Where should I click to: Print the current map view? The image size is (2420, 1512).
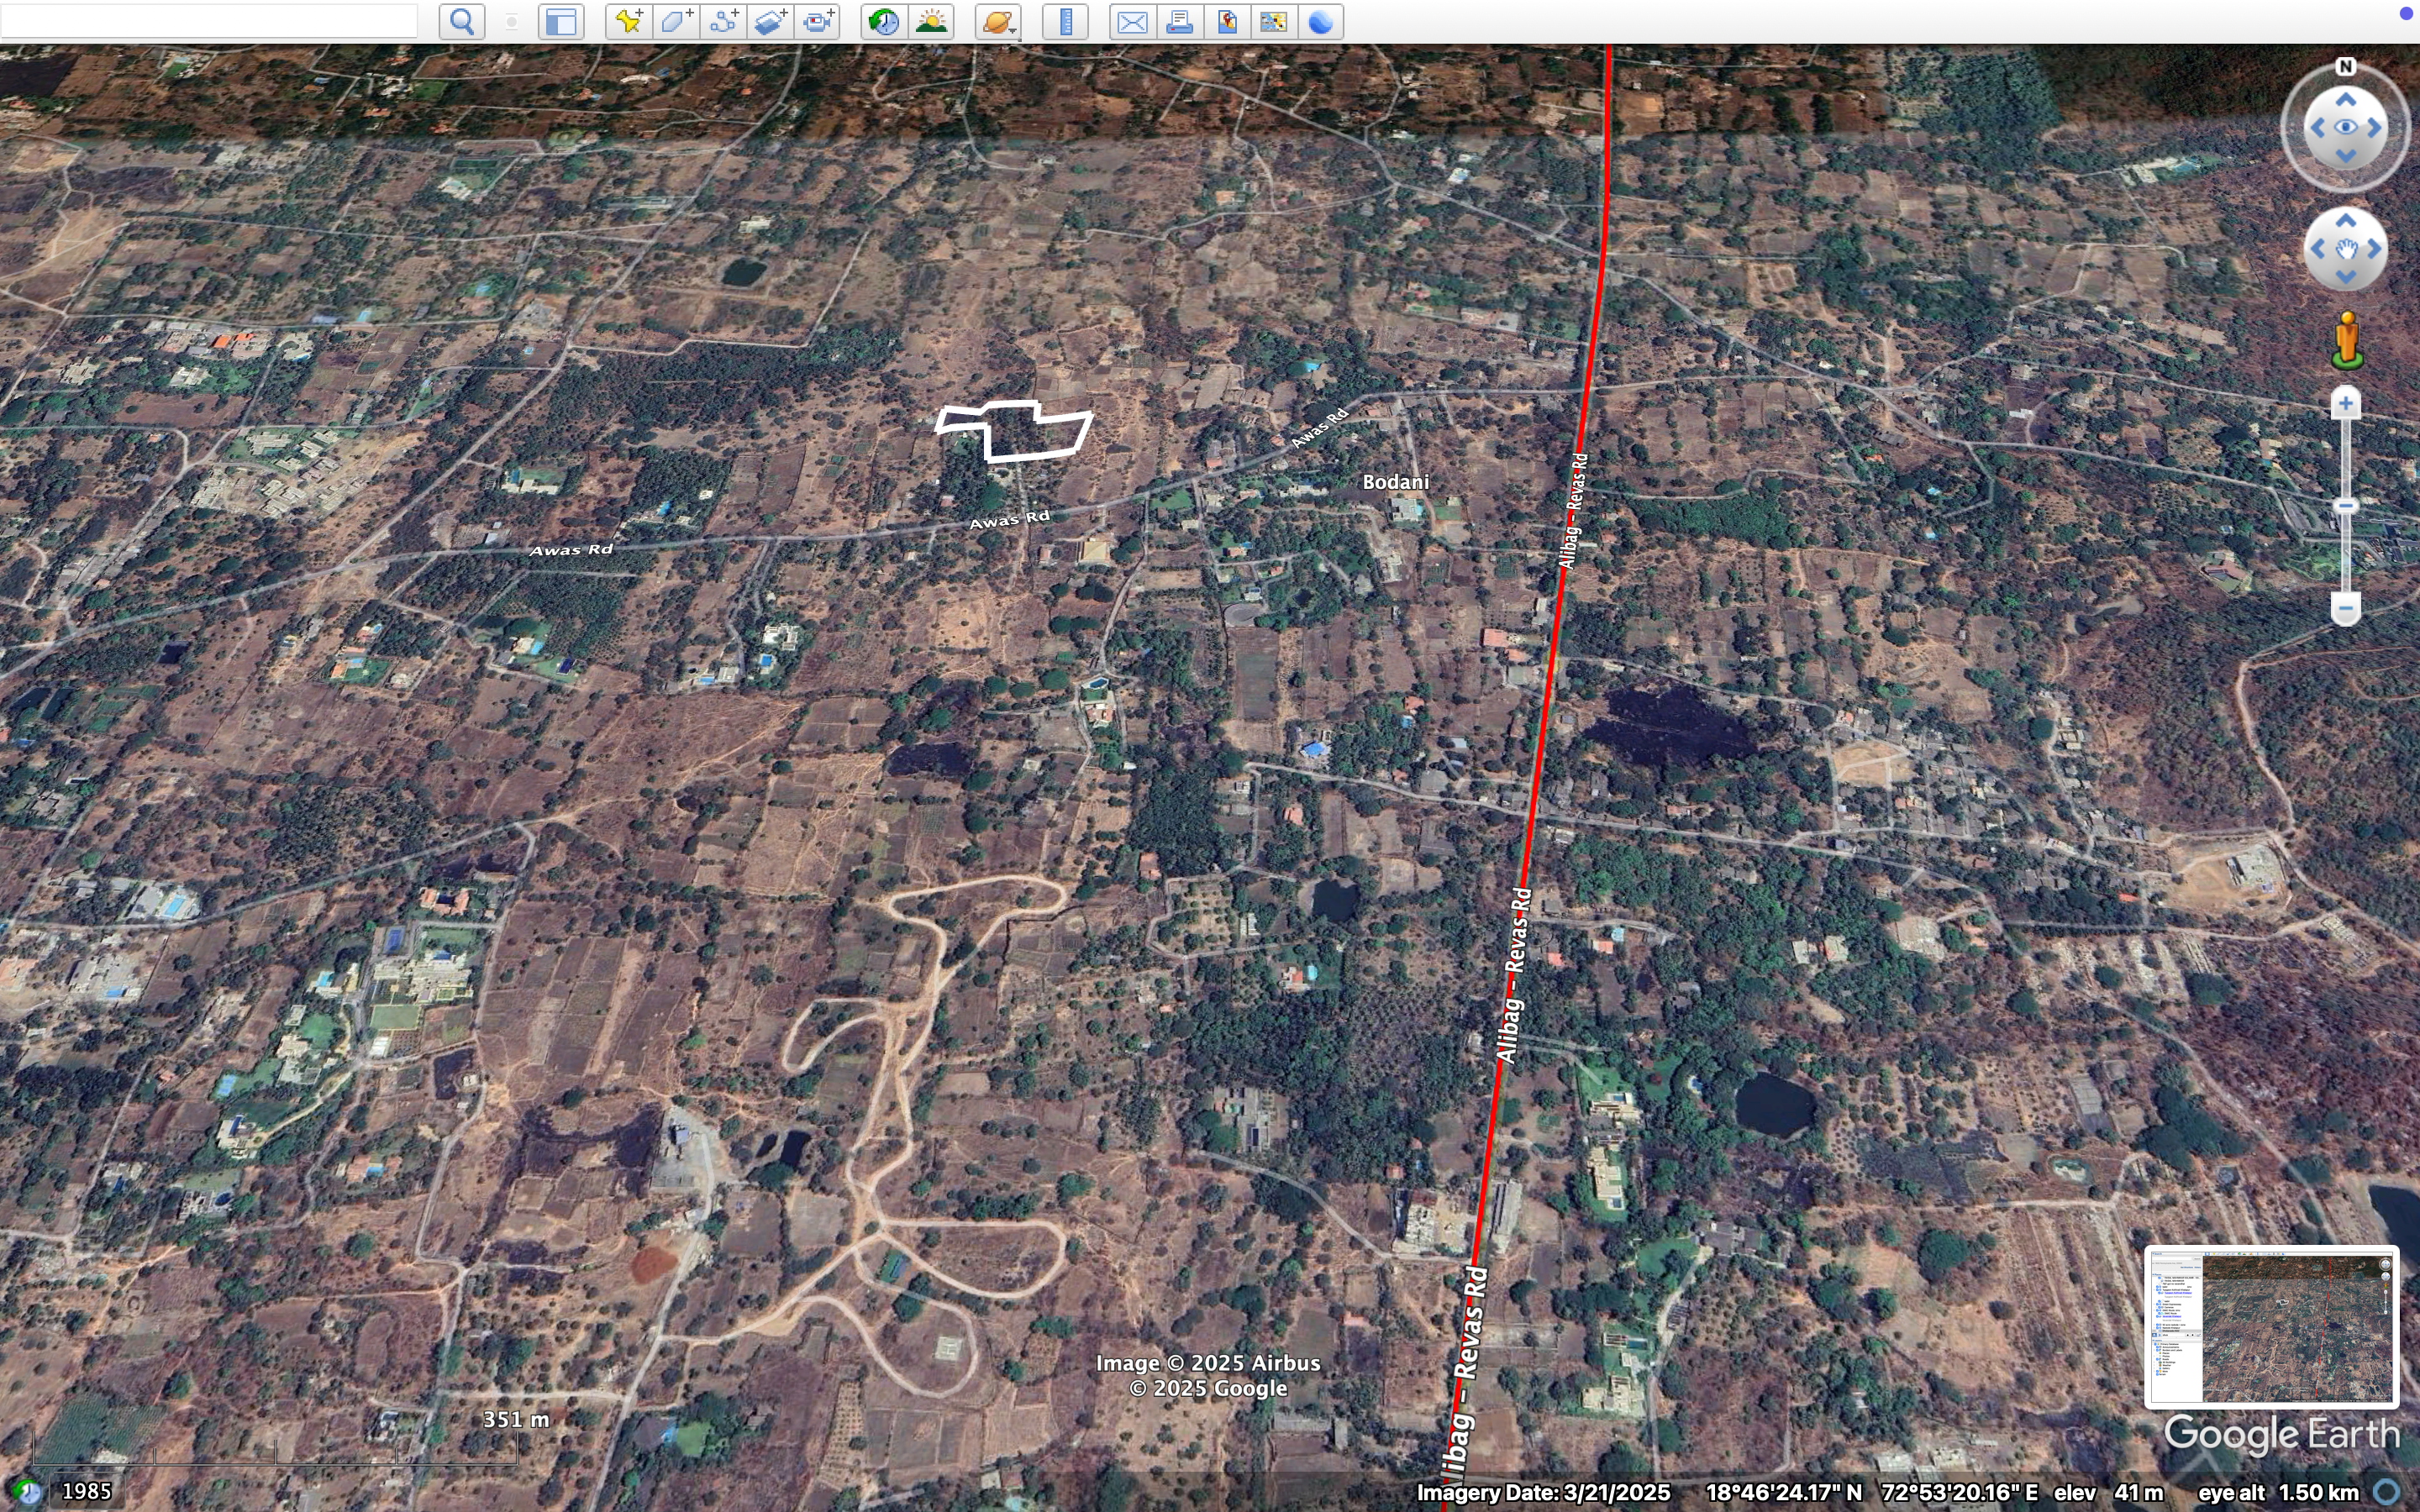(1179, 21)
